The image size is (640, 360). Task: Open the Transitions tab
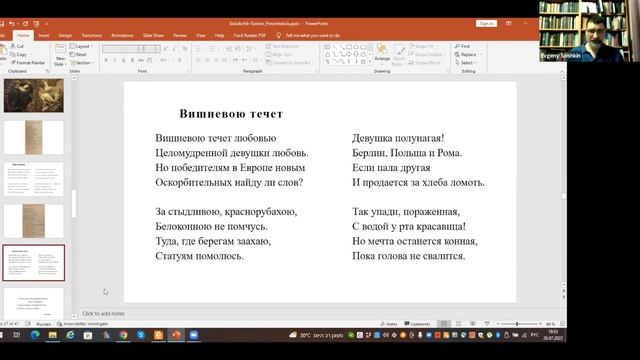point(91,36)
